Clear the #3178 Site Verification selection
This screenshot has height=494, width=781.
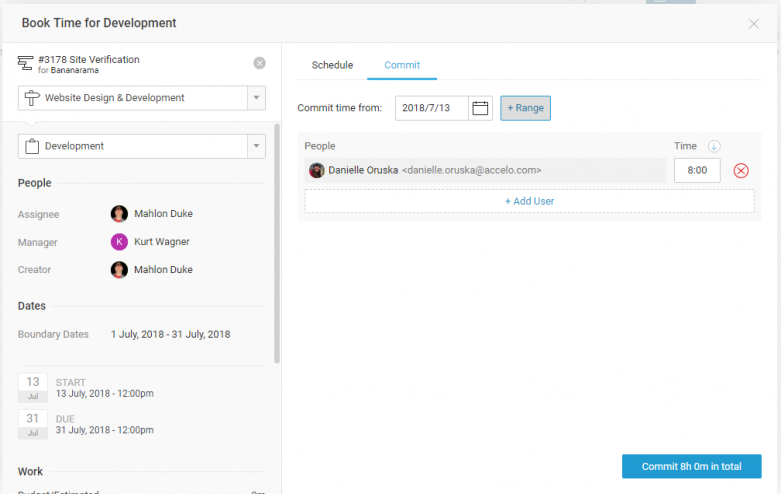pyautogui.click(x=260, y=63)
